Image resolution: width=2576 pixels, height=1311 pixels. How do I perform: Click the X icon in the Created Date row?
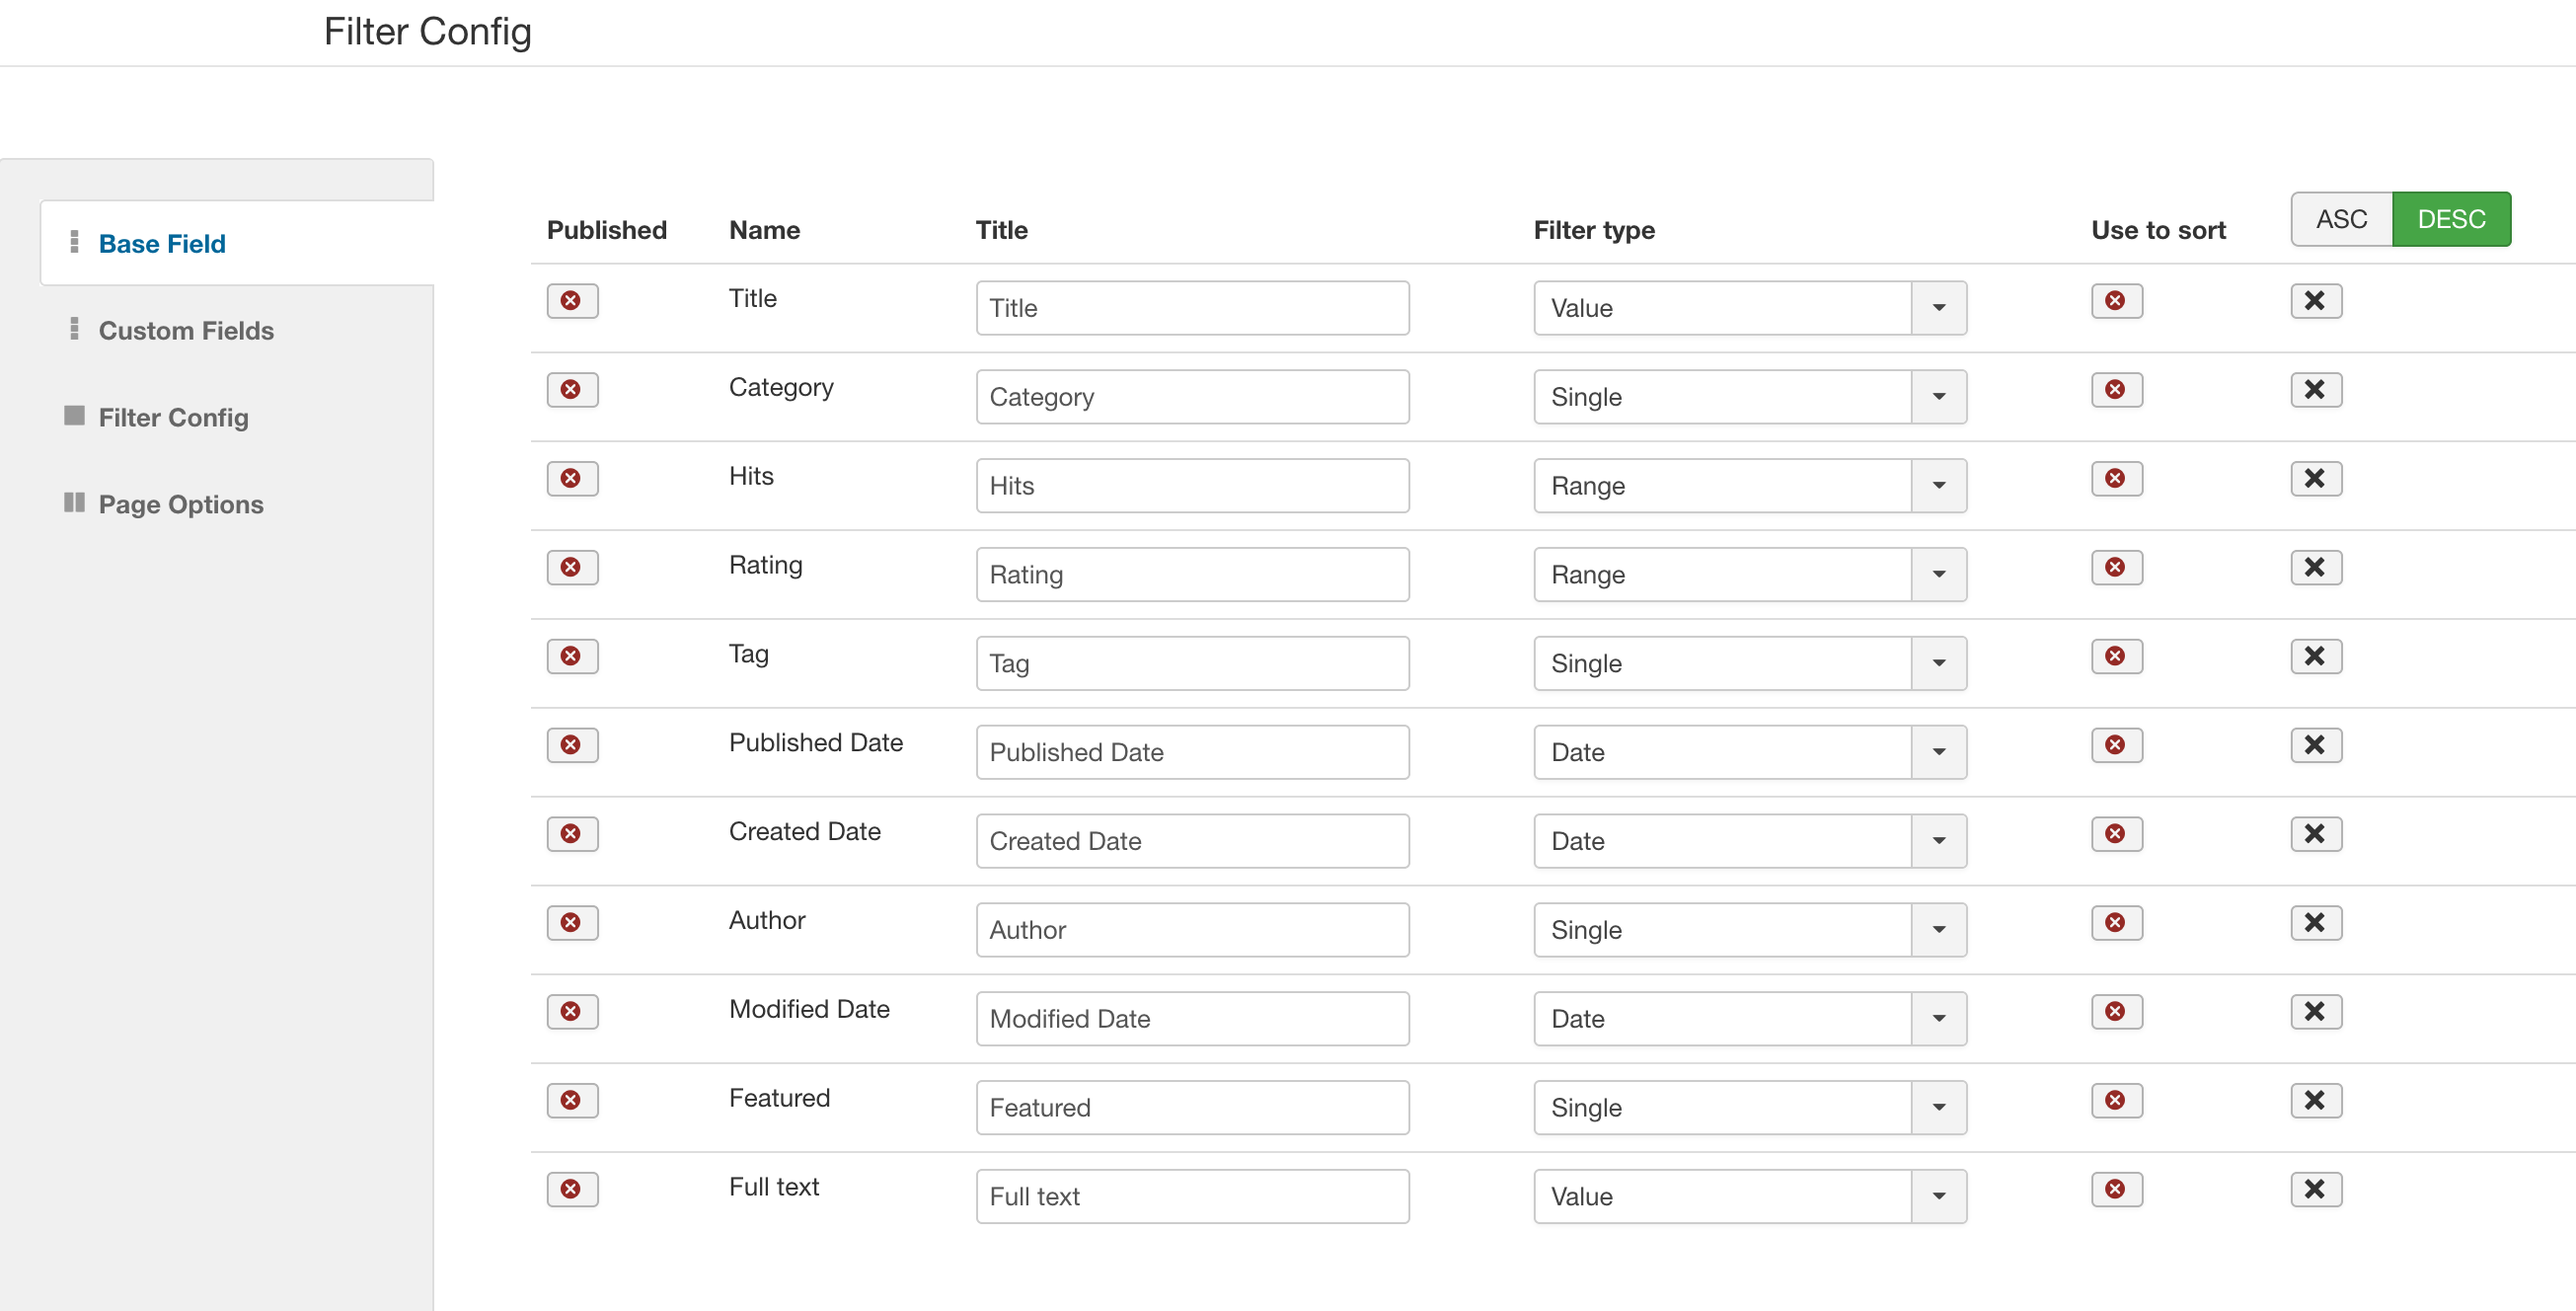2315,834
